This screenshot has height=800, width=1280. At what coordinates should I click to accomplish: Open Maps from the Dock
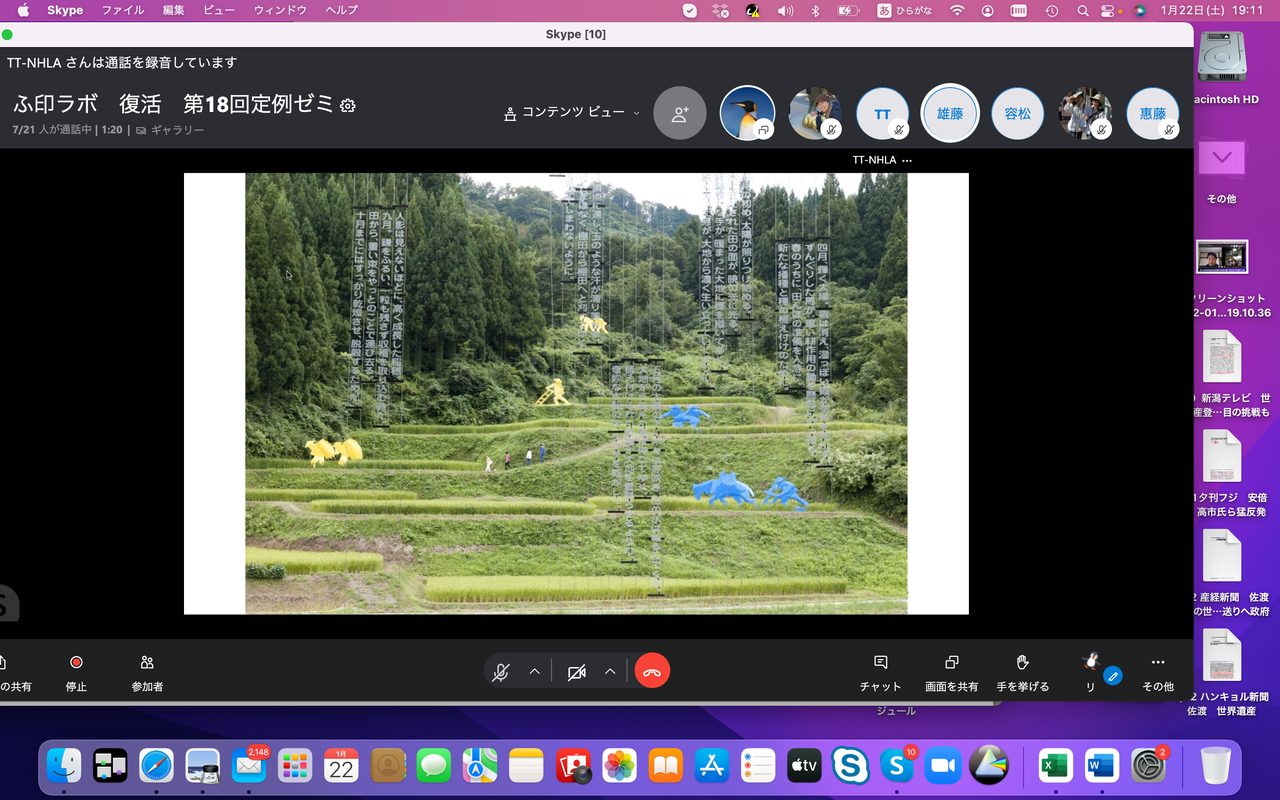click(480, 766)
